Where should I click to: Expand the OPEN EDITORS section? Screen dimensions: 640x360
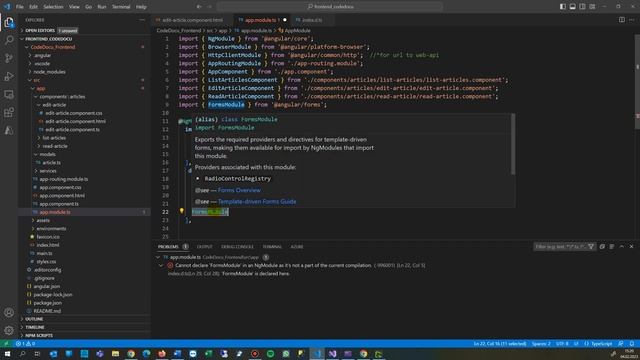40,31
